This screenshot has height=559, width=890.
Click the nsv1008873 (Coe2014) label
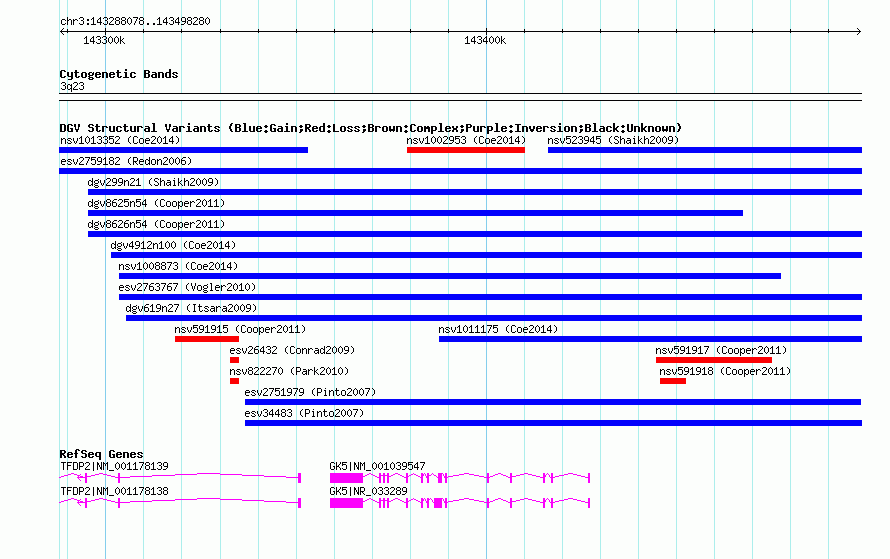click(178, 266)
